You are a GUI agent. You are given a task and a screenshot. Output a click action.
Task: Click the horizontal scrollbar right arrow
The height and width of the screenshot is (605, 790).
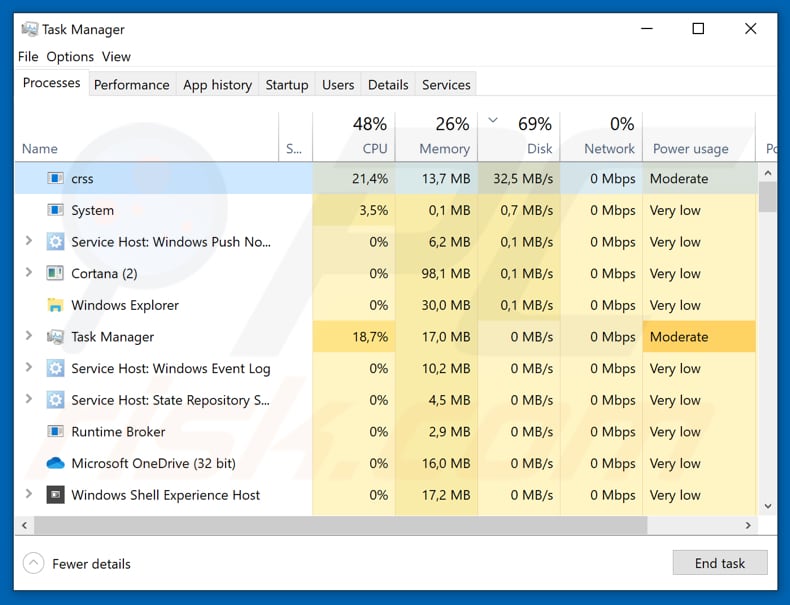748,525
